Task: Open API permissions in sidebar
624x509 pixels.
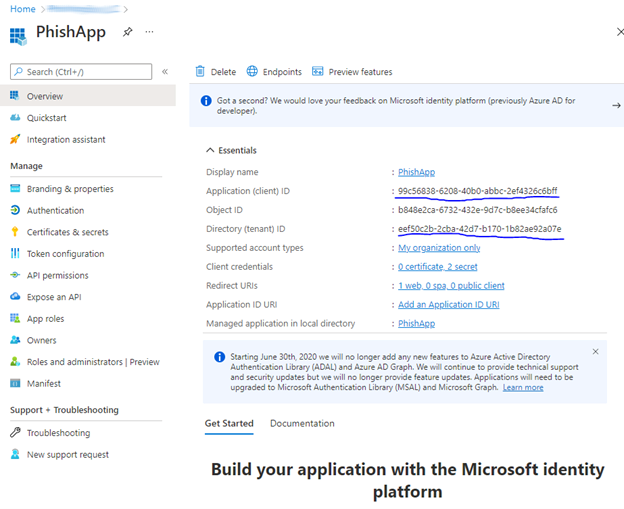Action: click(57, 276)
